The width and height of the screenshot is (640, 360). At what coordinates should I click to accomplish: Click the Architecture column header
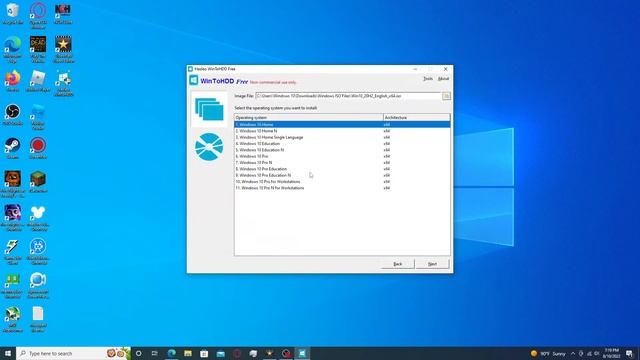click(x=417, y=118)
